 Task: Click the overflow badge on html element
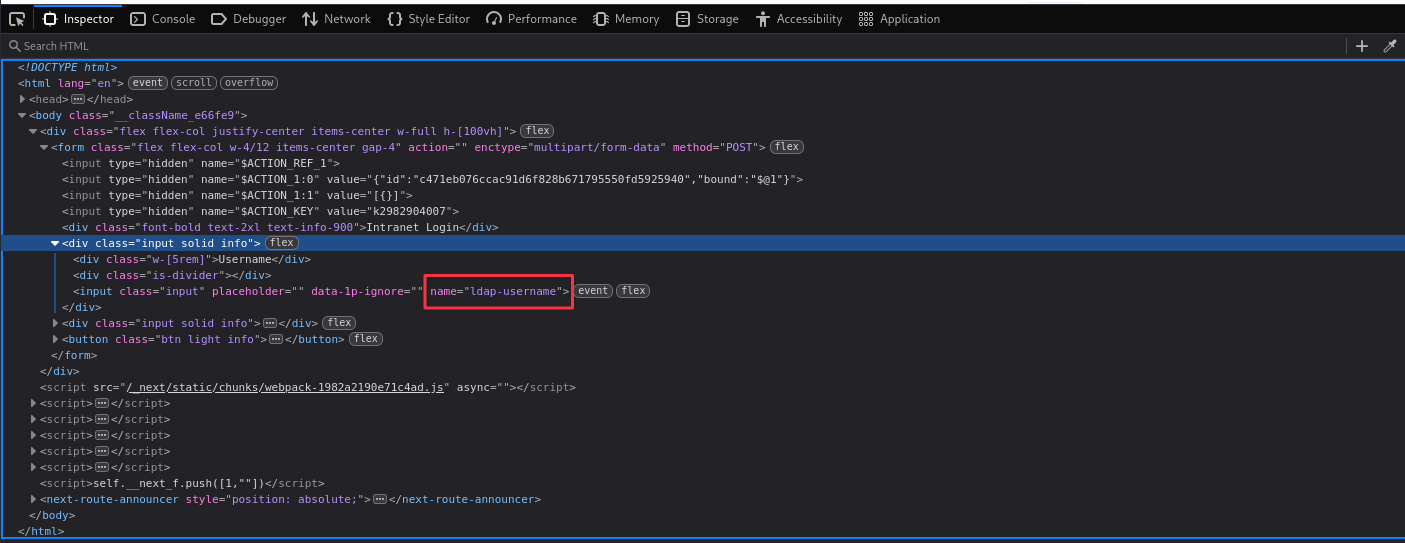tap(249, 83)
